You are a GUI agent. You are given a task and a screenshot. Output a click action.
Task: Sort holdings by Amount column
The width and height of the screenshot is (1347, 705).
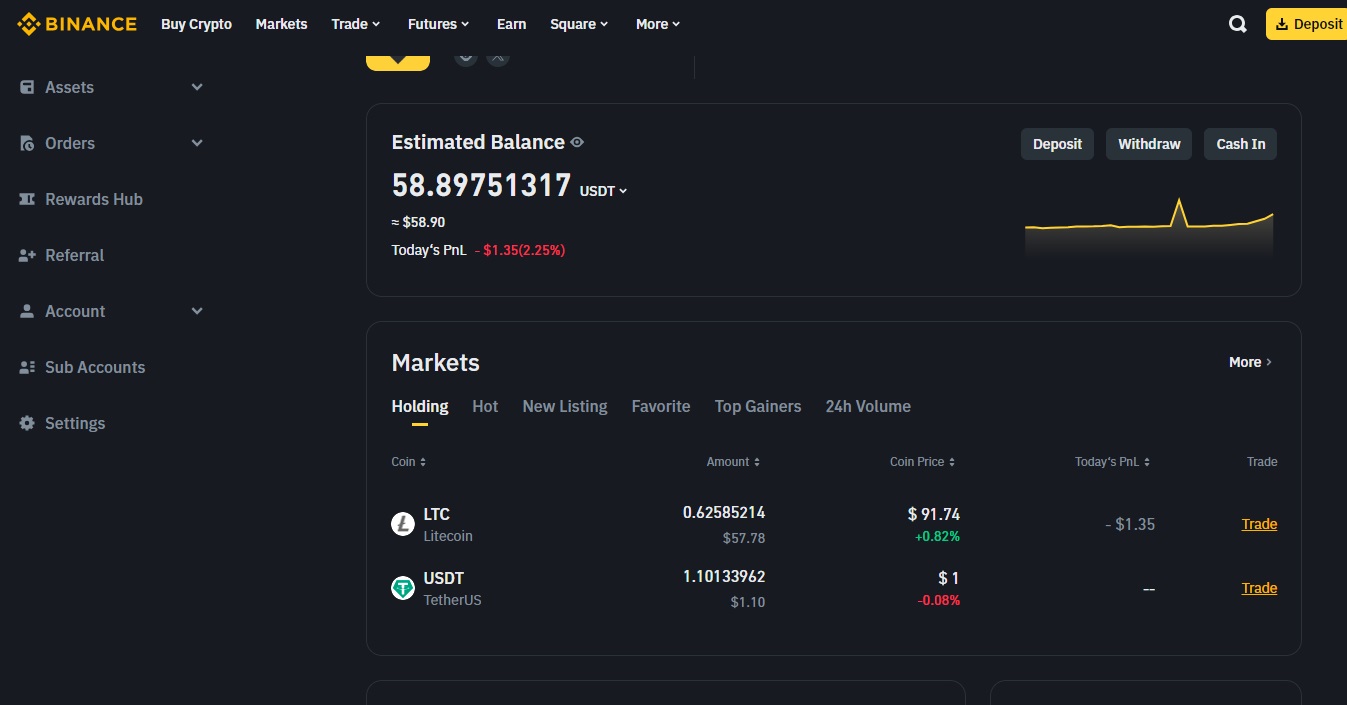click(733, 462)
